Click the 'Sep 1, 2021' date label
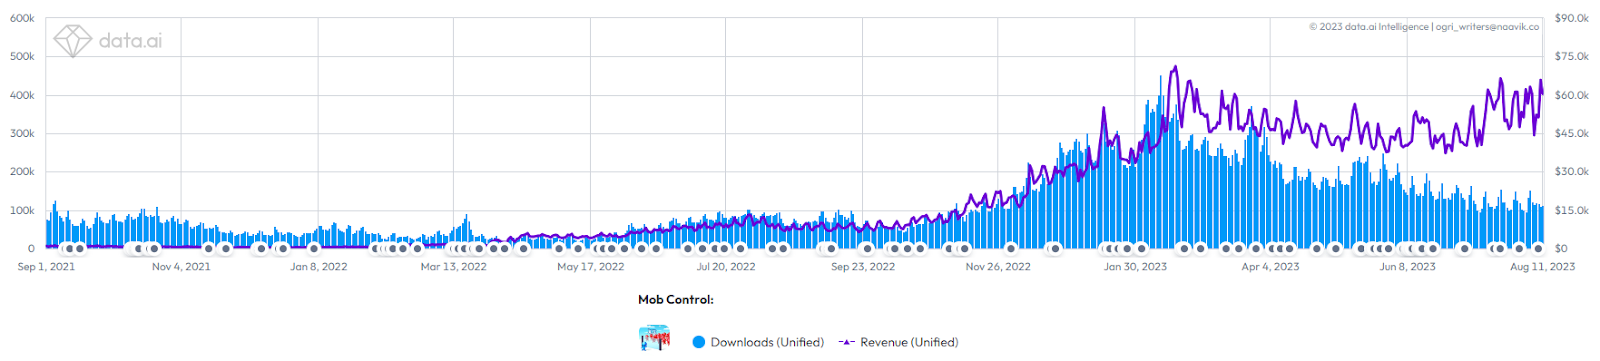1600x361 pixels. [x=46, y=266]
